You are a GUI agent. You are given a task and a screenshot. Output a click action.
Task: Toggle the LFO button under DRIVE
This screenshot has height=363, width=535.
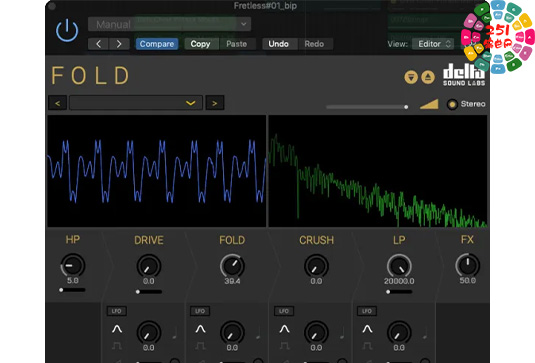click(117, 311)
